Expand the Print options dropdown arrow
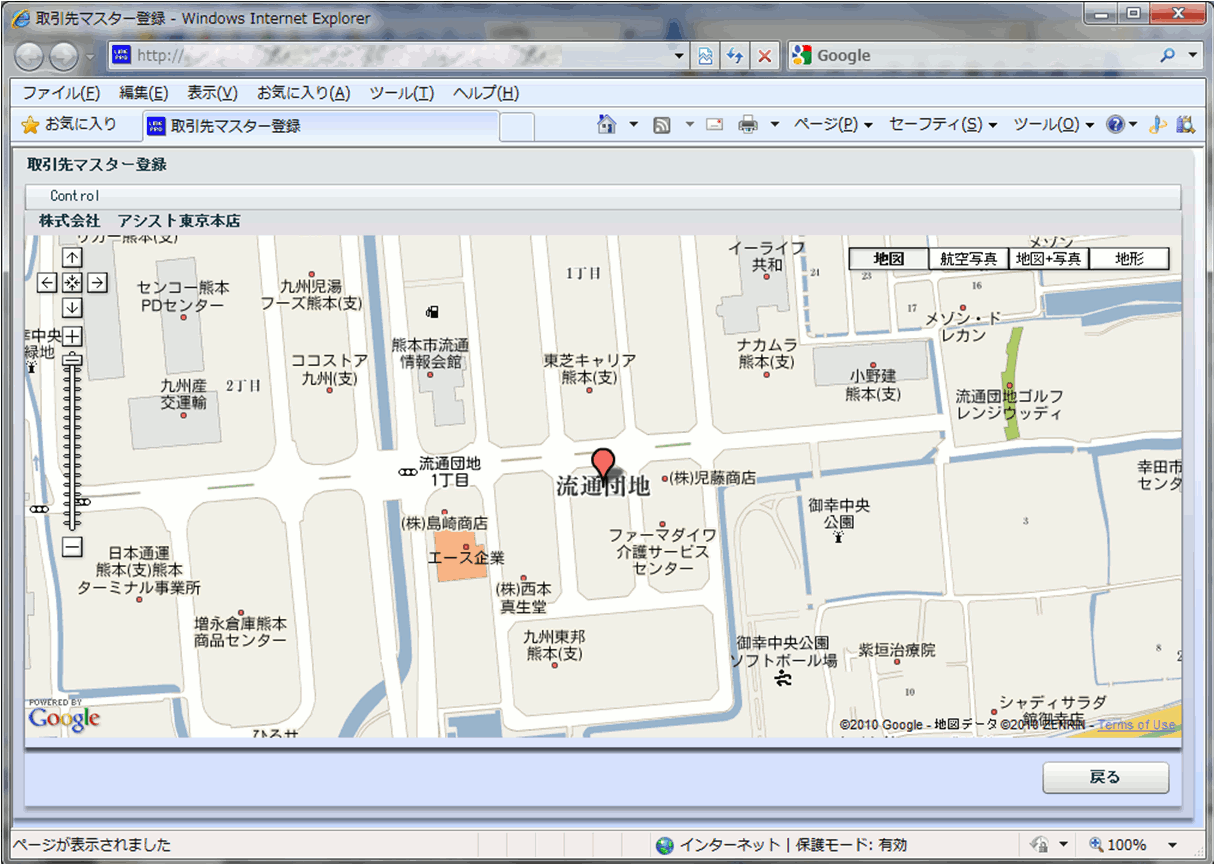 pyautogui.click(x=774, y=125)
